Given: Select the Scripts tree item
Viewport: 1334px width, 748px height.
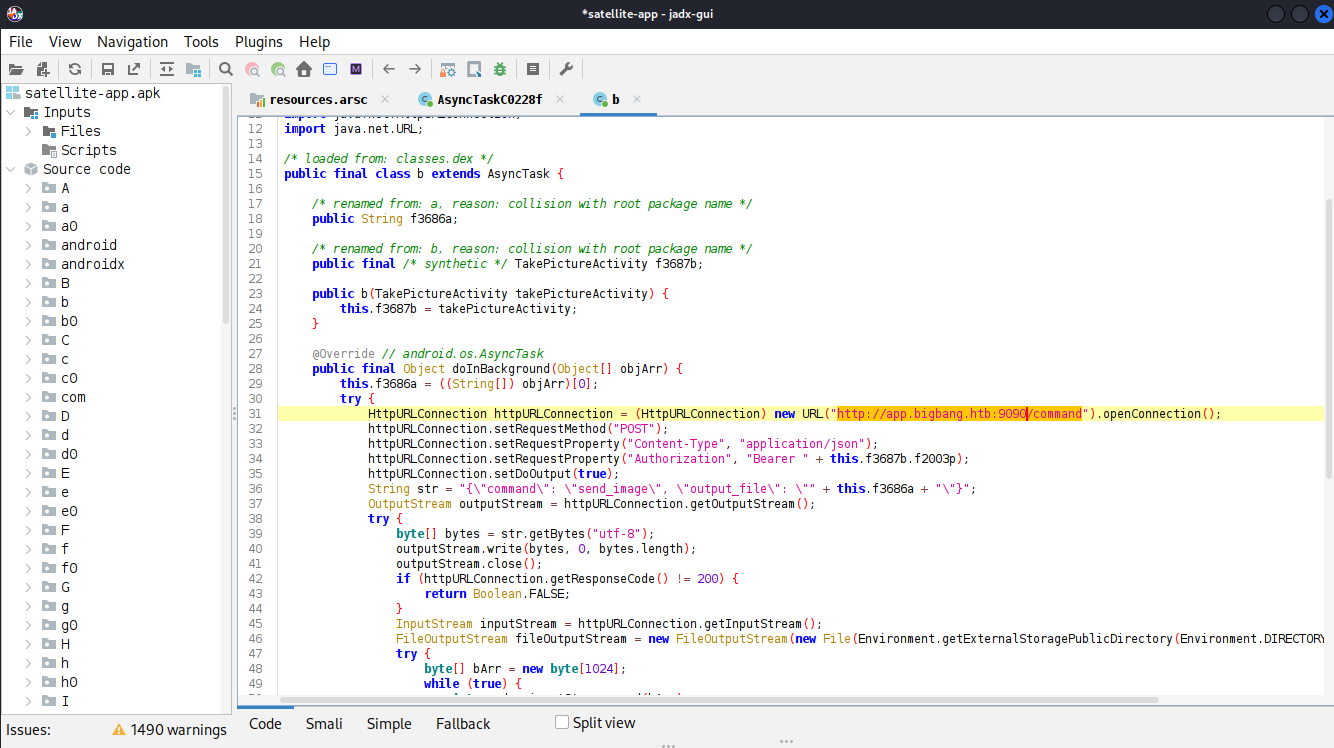Looking at the screenshot, I should (x=88, y=150).
